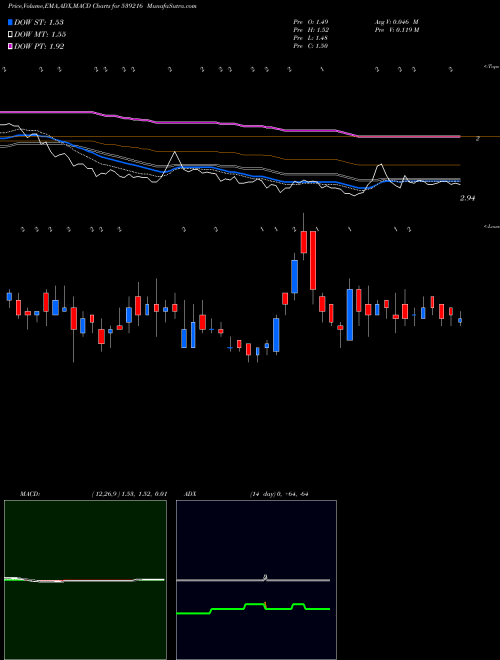Screen dimensions: 500x660
Task: Click the magenta DOW PT legend swatch
Action: pos(10,47)
